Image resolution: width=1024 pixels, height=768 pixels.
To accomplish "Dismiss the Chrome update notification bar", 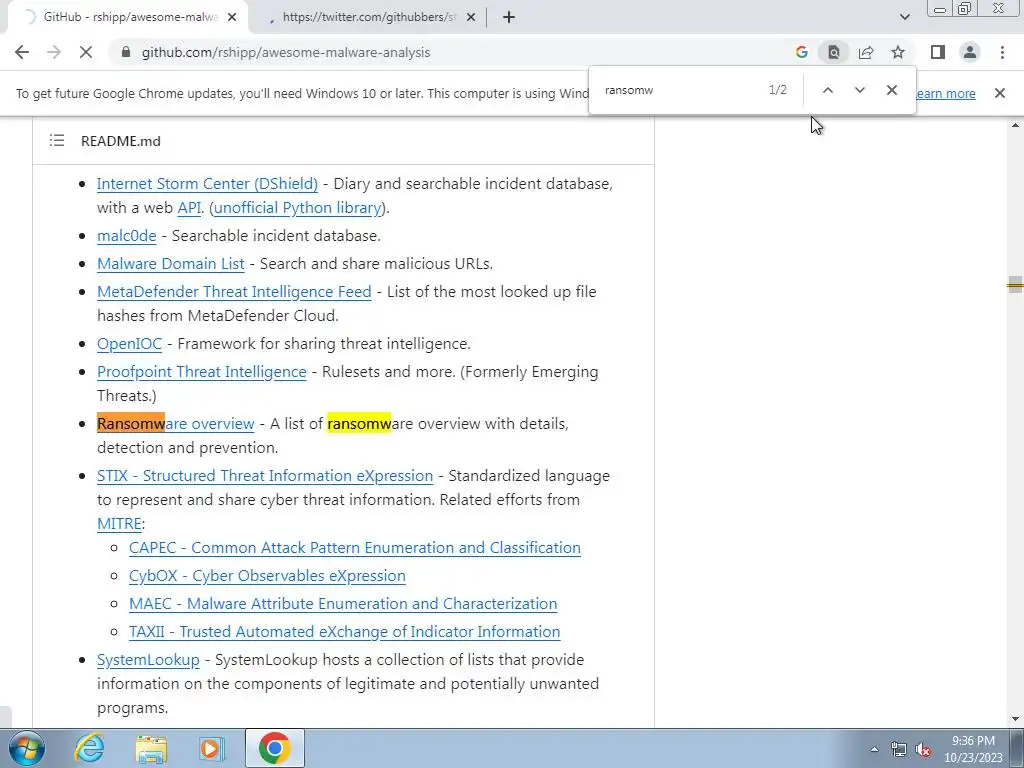I will pyautogui.click(x=1000, y=93).
